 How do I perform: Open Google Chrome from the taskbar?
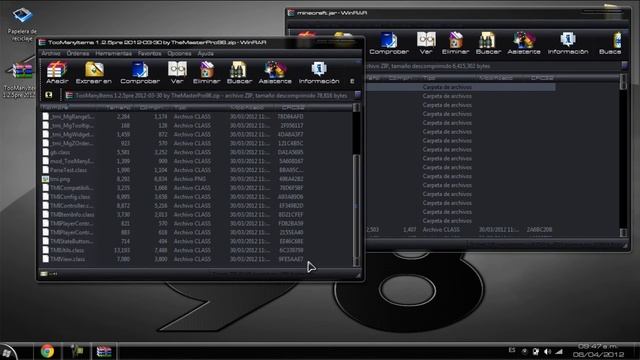coord(47,351)
